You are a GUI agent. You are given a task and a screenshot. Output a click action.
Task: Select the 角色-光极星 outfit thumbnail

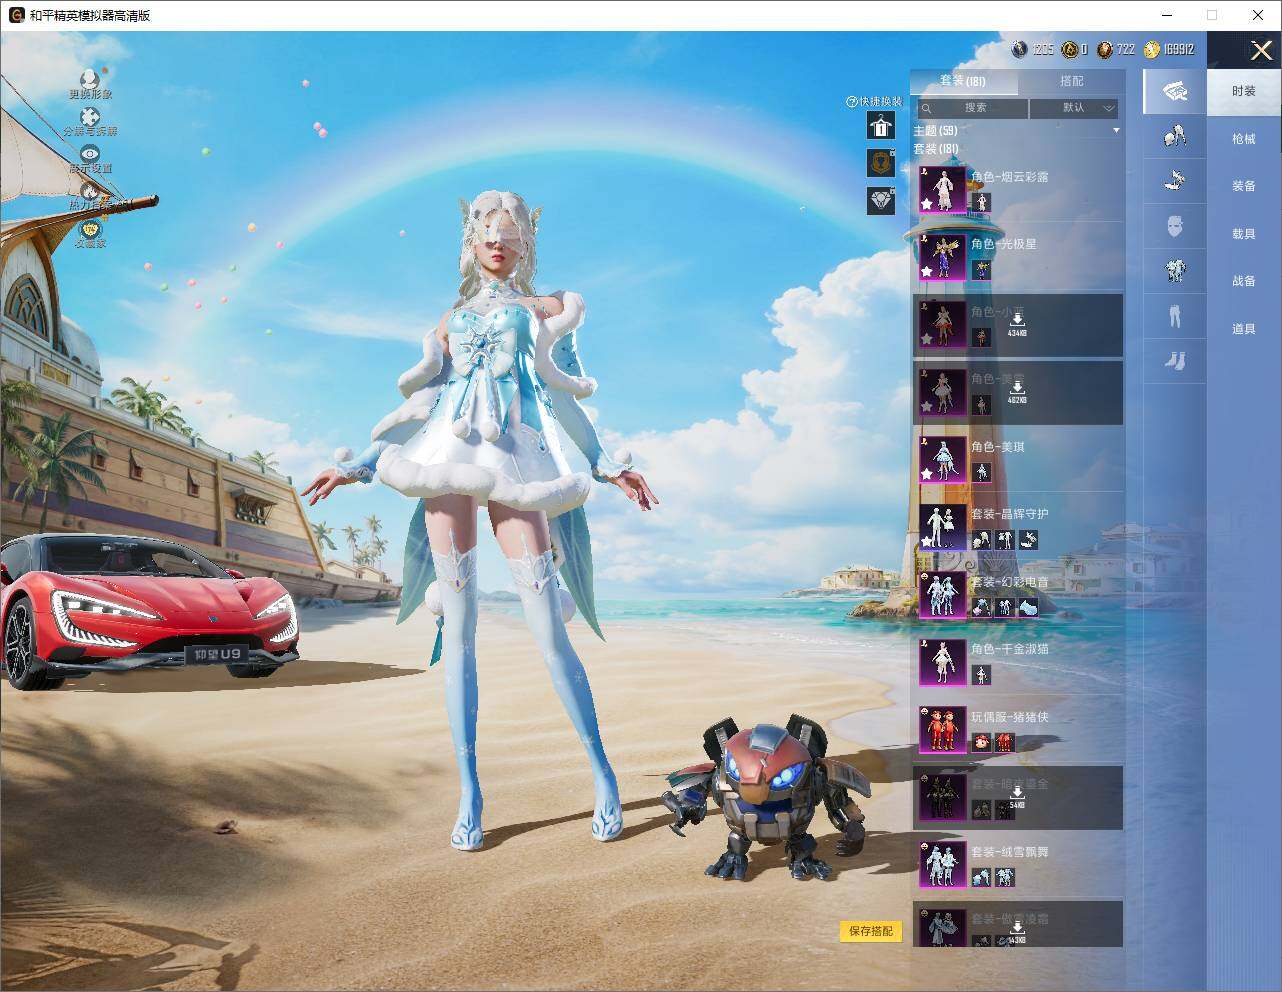943,257
